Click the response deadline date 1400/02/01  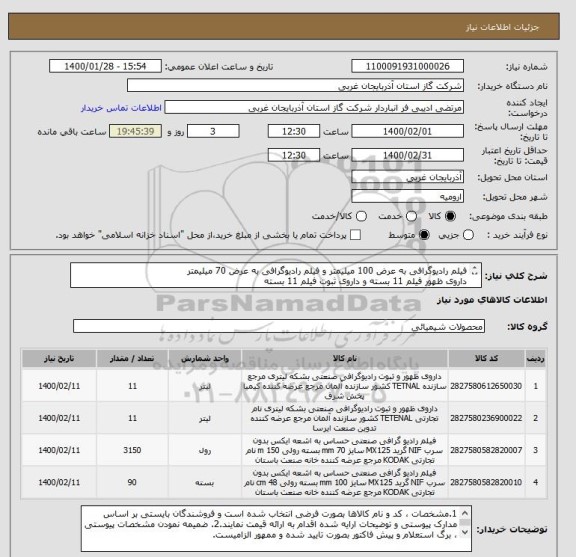407,131
